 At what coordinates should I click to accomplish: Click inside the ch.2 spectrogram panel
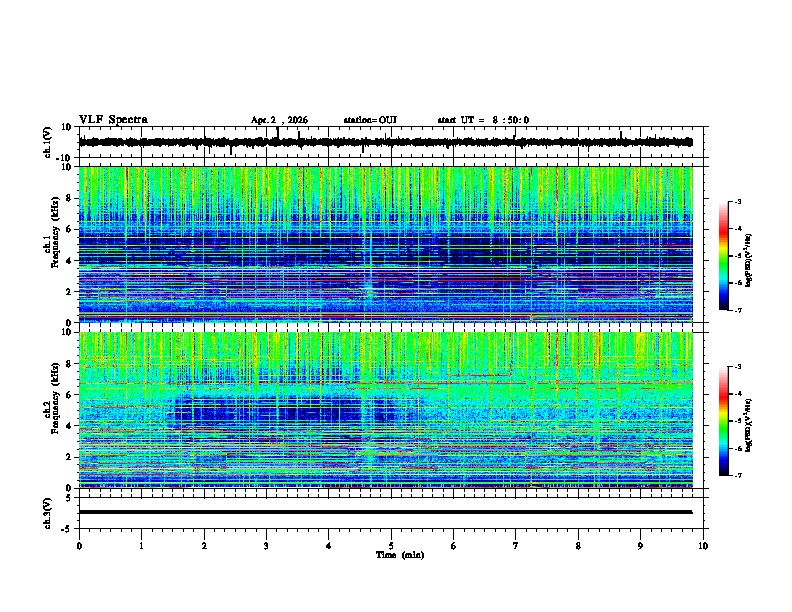pos(386,410)
